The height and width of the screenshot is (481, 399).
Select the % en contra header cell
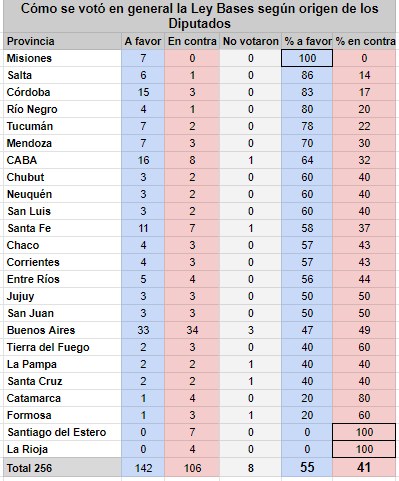tap(365, 41)
